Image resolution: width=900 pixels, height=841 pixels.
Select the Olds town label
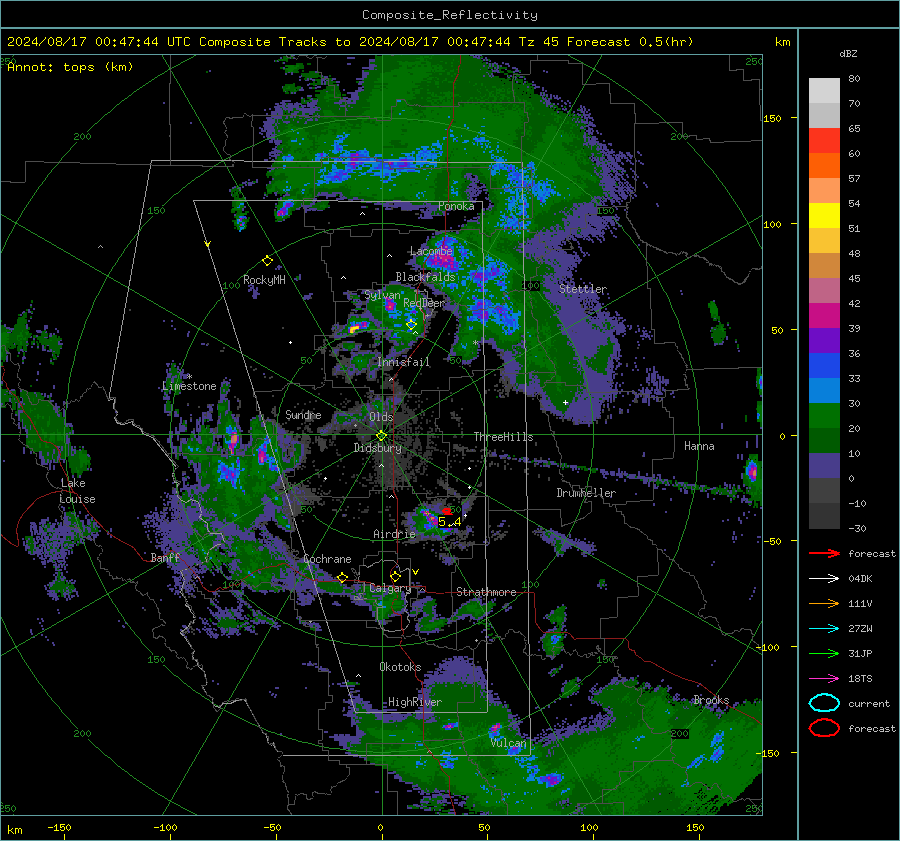(381, 417)
